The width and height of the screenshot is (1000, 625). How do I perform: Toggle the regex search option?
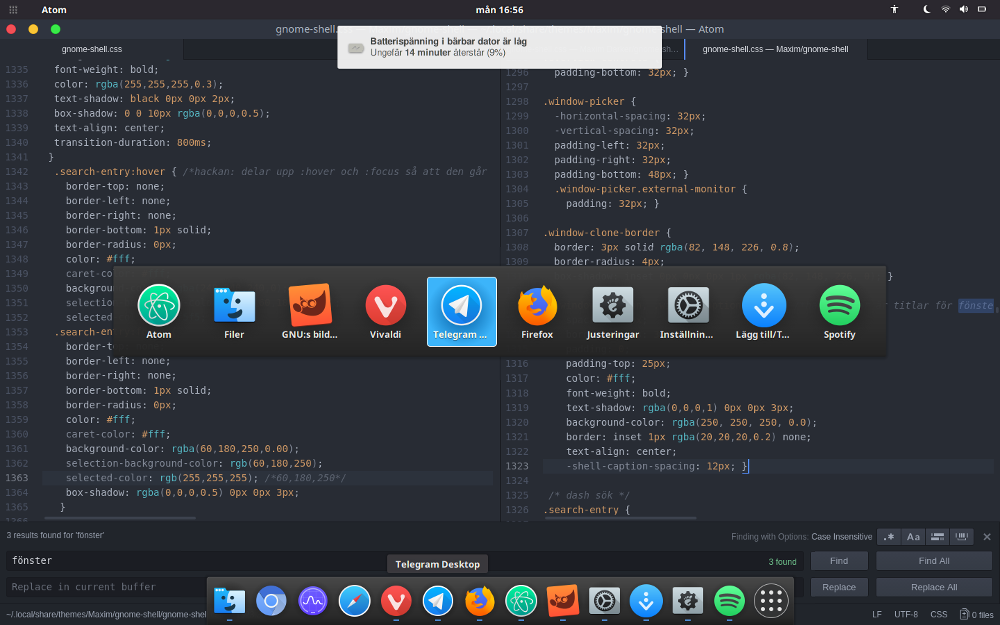click(889, 537)
